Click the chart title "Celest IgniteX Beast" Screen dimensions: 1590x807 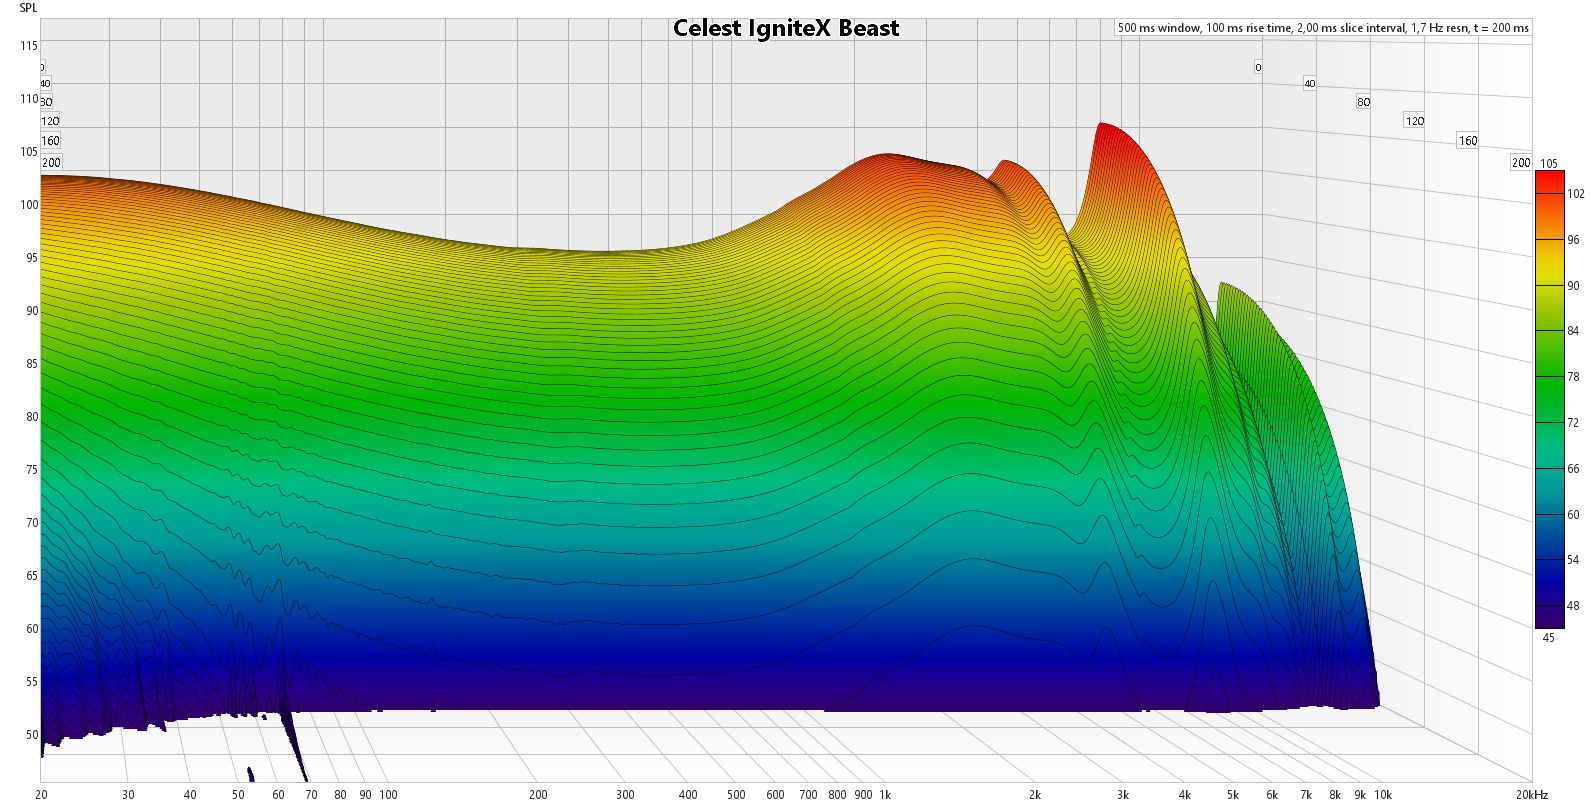(786, 28)
